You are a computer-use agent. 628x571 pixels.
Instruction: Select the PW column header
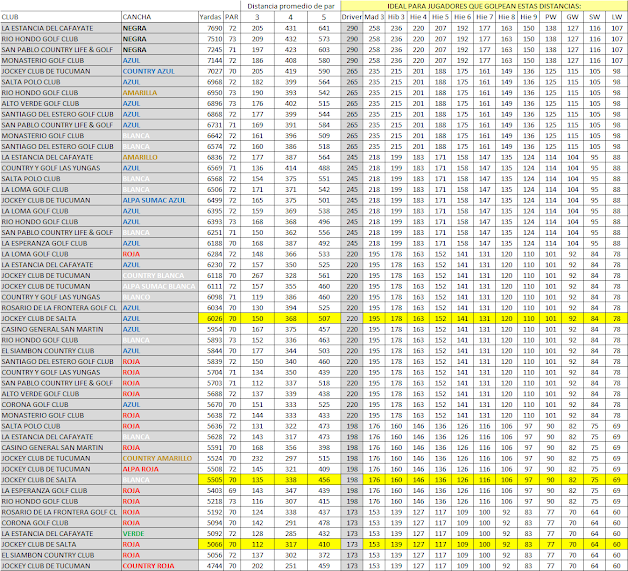pyautogui.click(x=551, y=17)
